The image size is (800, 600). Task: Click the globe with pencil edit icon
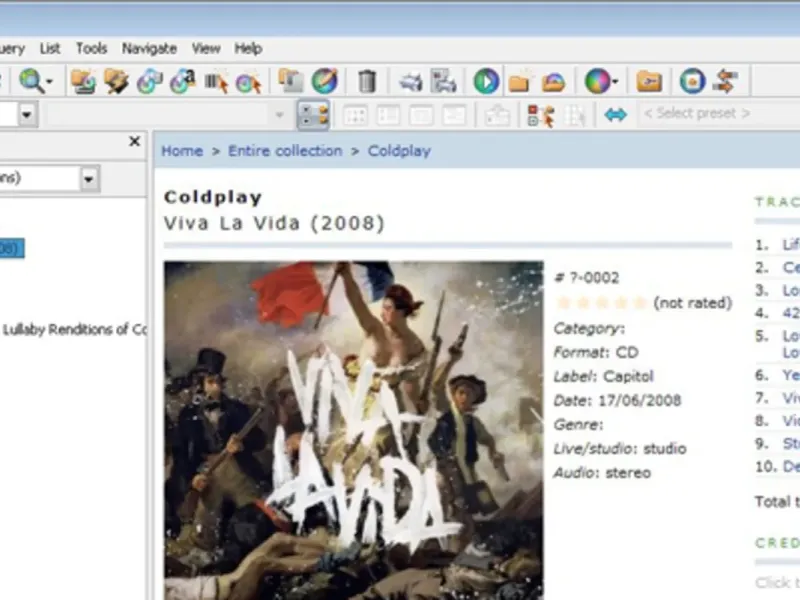point(325,82)
